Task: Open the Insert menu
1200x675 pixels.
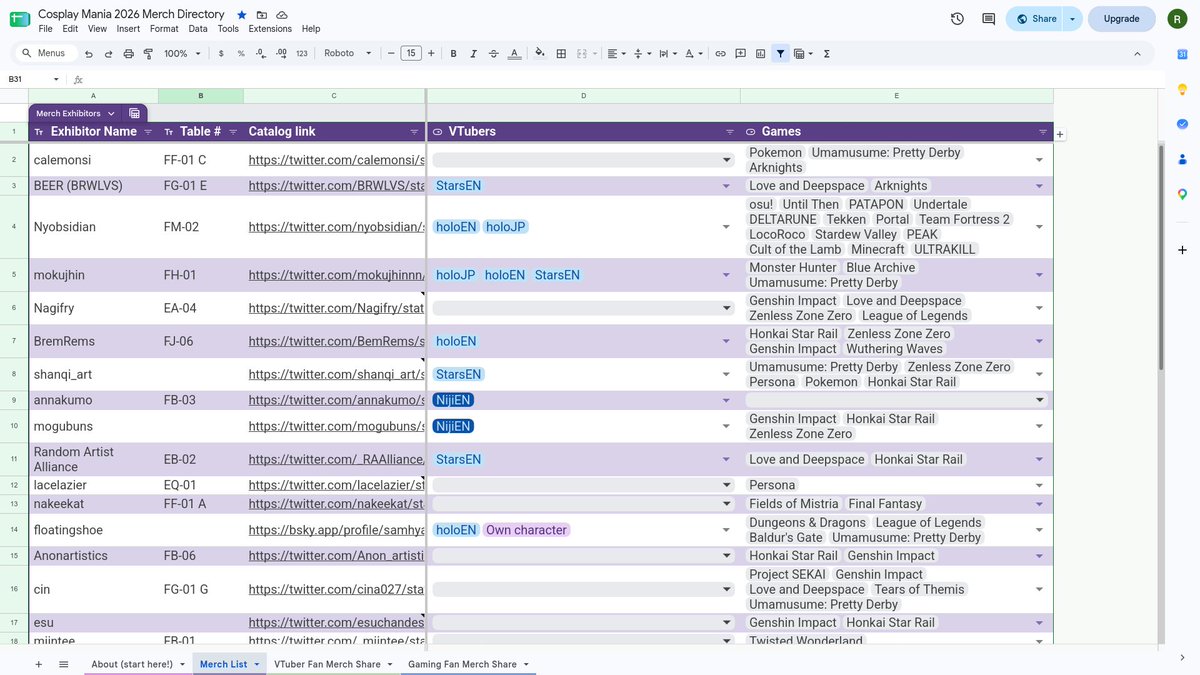Action: click(128, 29)
